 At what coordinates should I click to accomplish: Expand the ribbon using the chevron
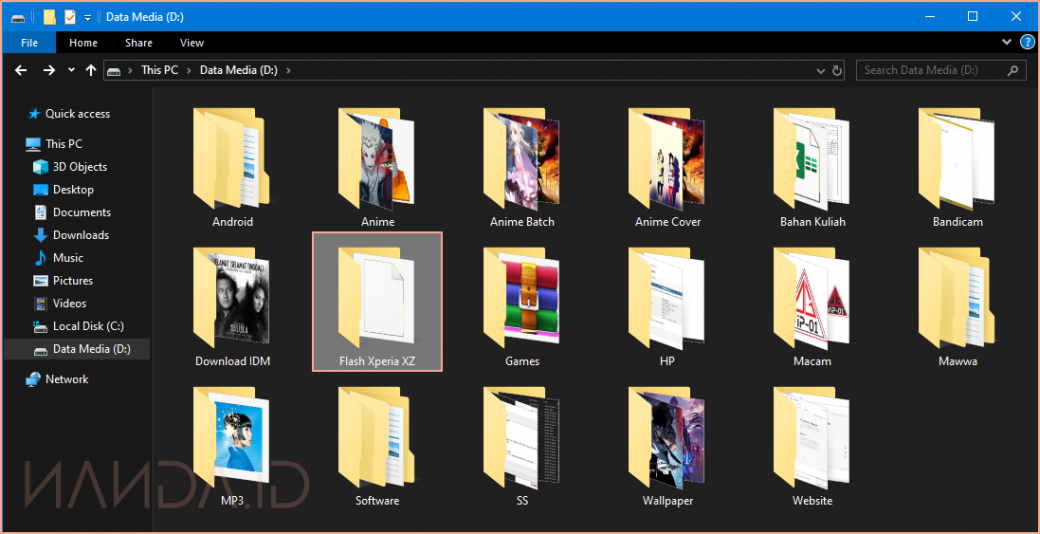[x=1007, y=43]
